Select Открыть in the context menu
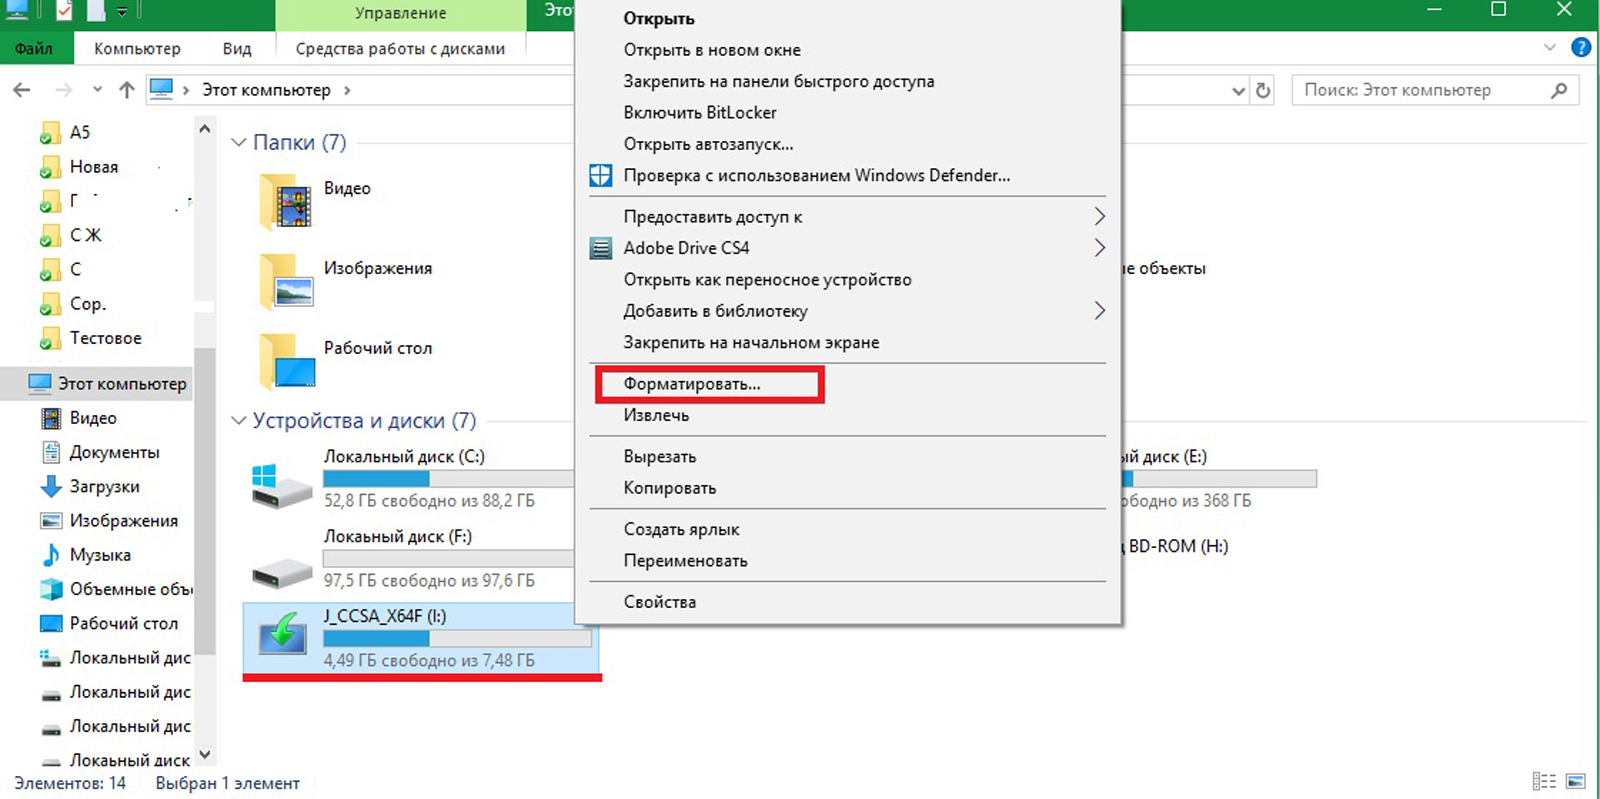This screenshot has height=799, width=1600. point(658,19)
